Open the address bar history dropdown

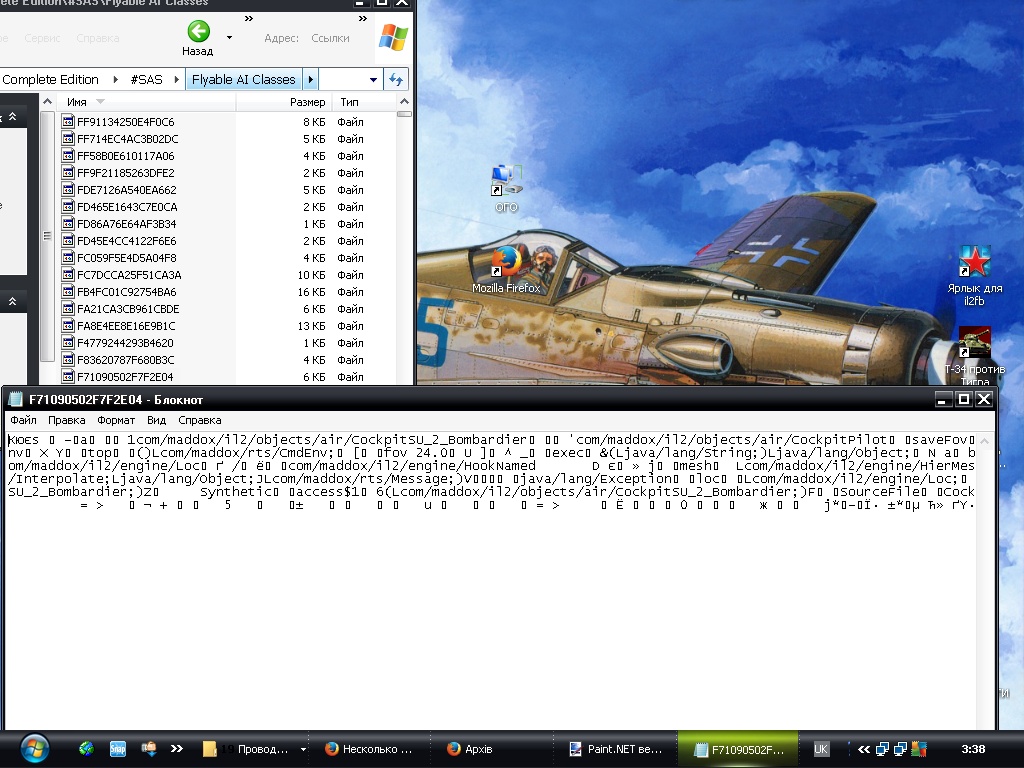(x=373, y=80)
